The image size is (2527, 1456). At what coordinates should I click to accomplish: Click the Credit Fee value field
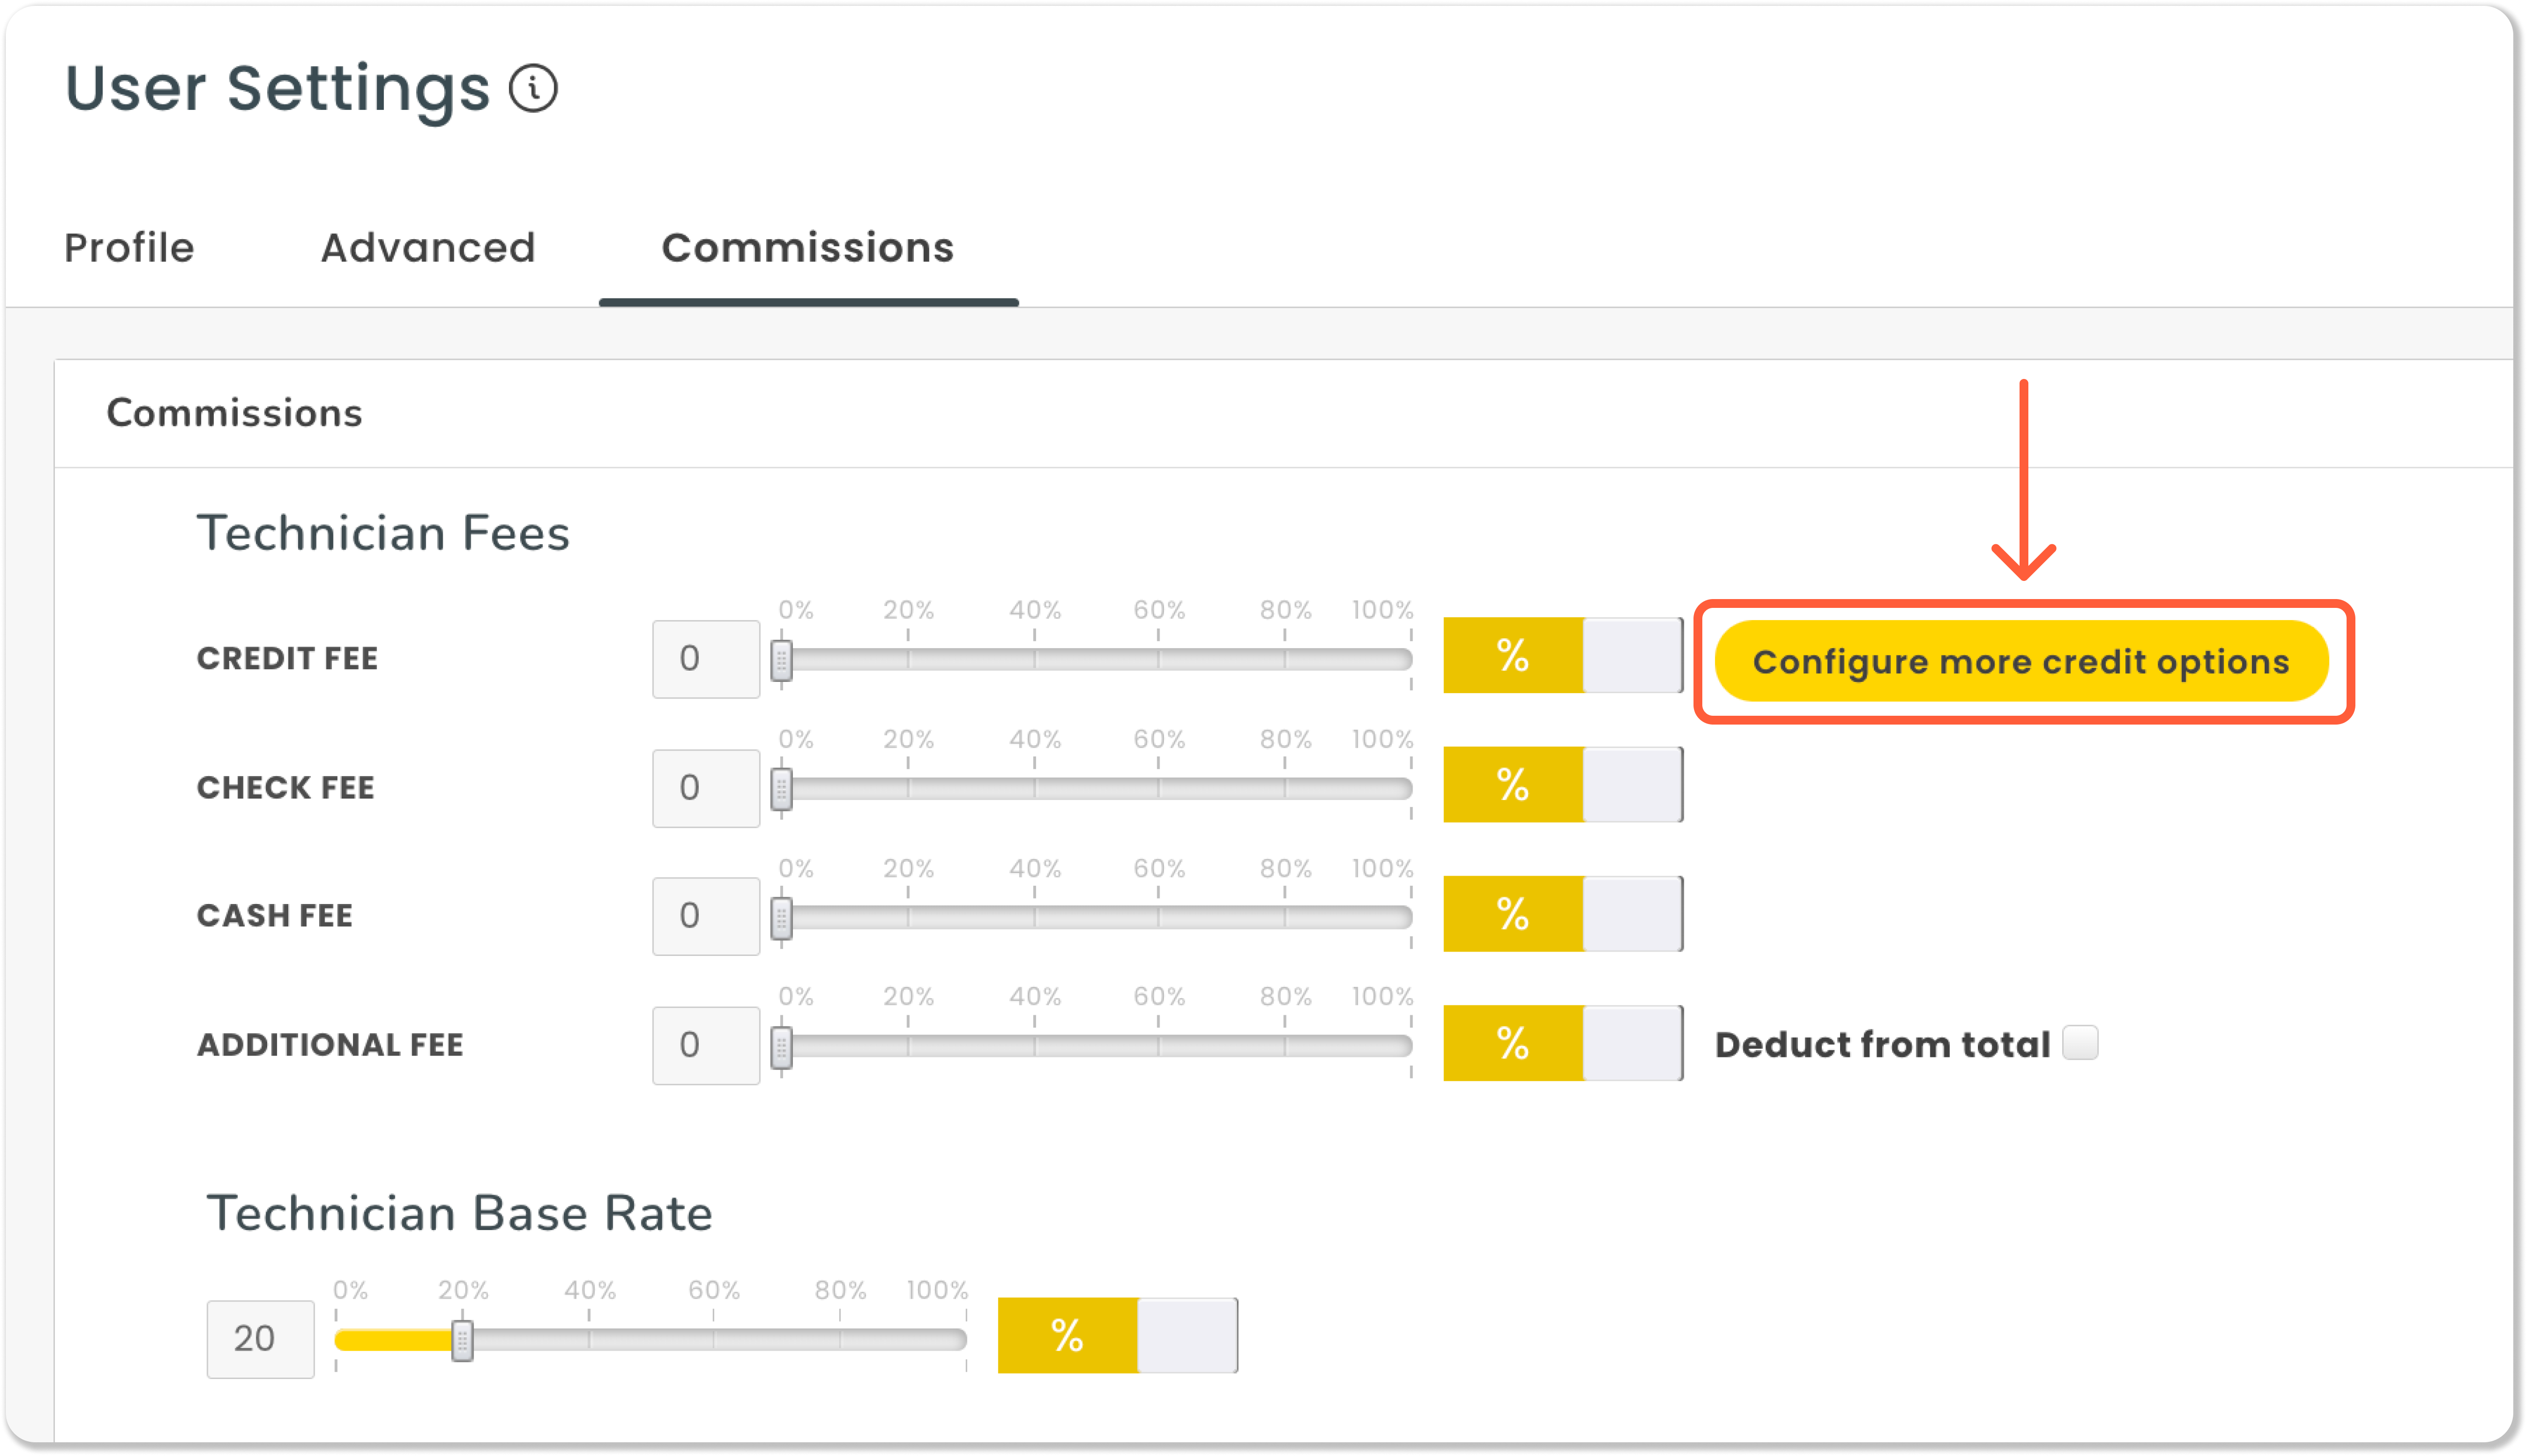click(x=706, y=659)
